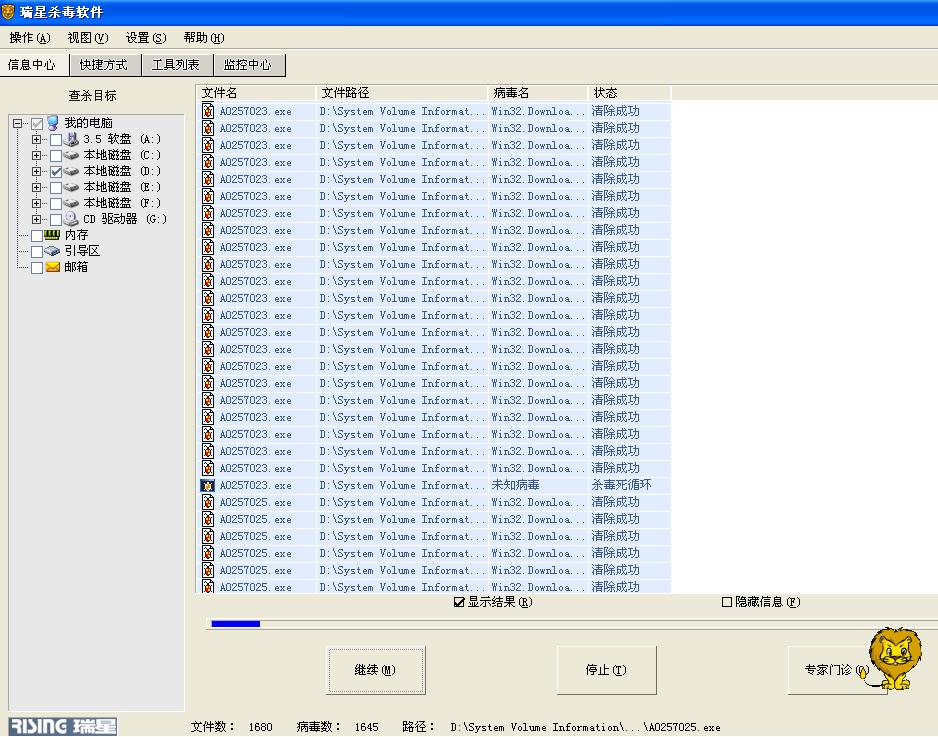
Task: Click the local disk F: drive icon
Action: 71,203
